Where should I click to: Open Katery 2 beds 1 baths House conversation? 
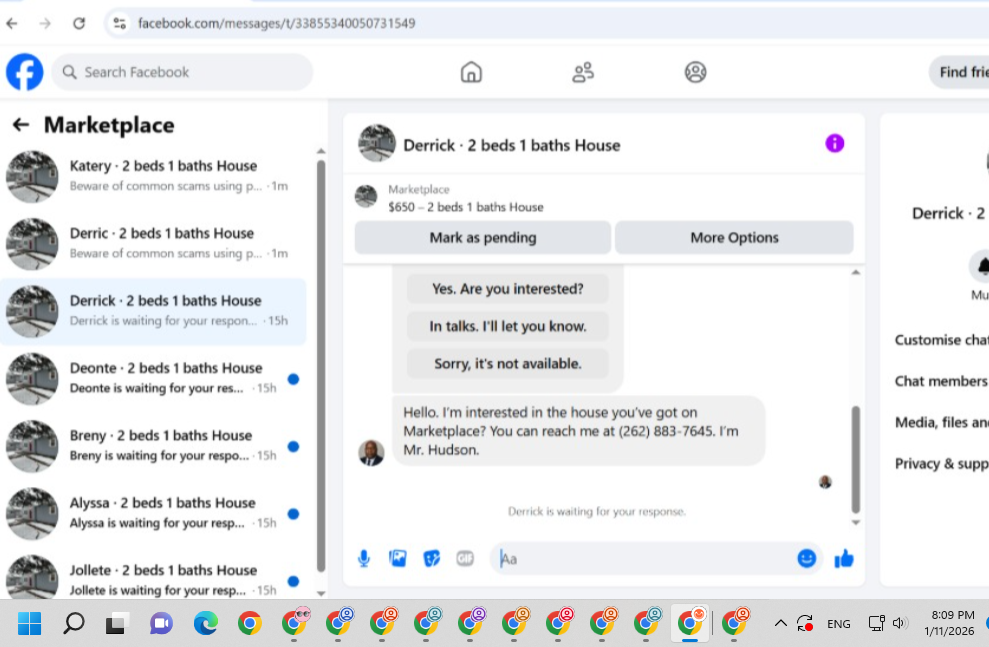(153, 176)
